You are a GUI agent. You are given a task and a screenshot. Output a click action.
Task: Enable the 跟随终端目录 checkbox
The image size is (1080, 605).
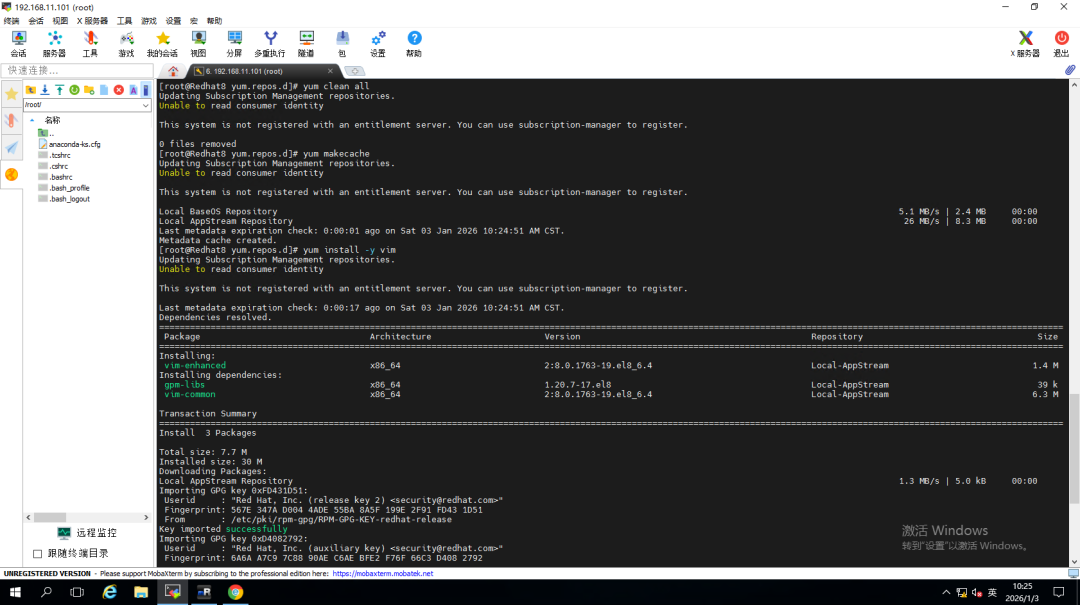pos(38,553)
